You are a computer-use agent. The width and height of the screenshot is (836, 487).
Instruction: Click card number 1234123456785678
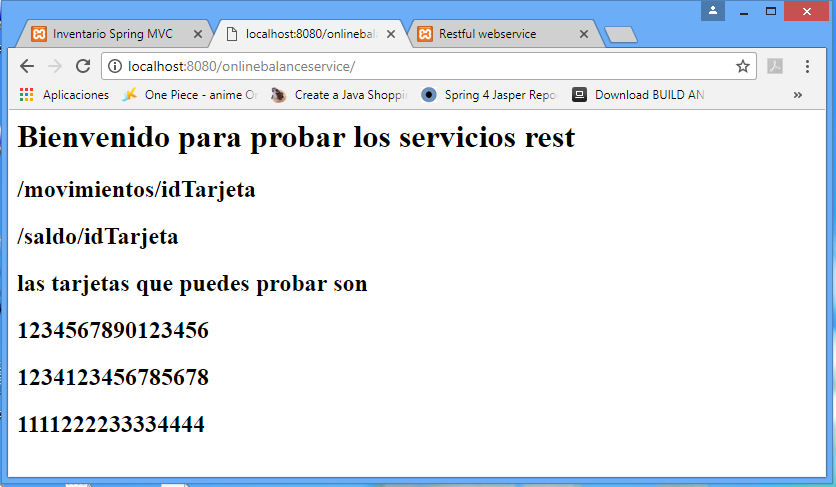tap(113, 378)
